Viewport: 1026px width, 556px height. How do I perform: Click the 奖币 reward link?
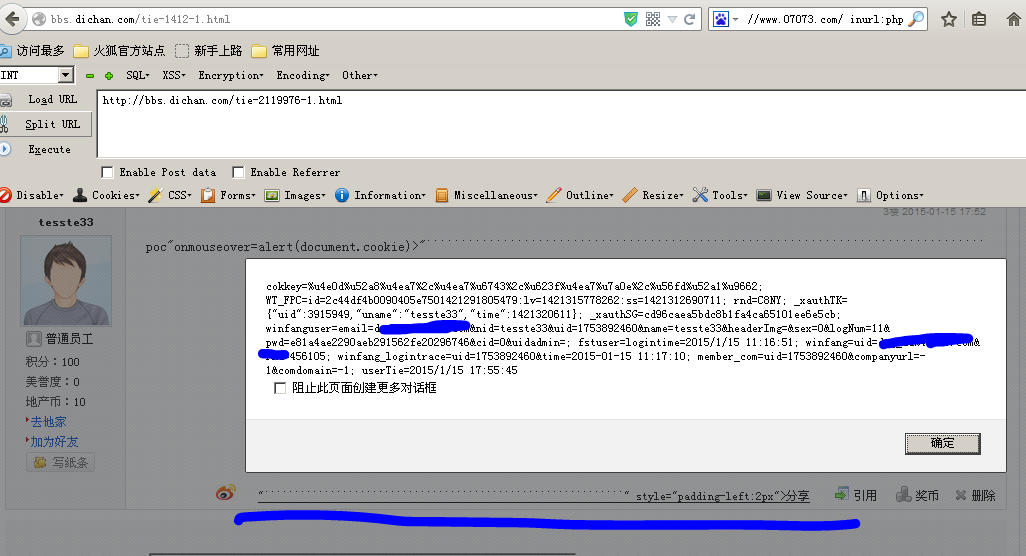(x=917, y=495)
